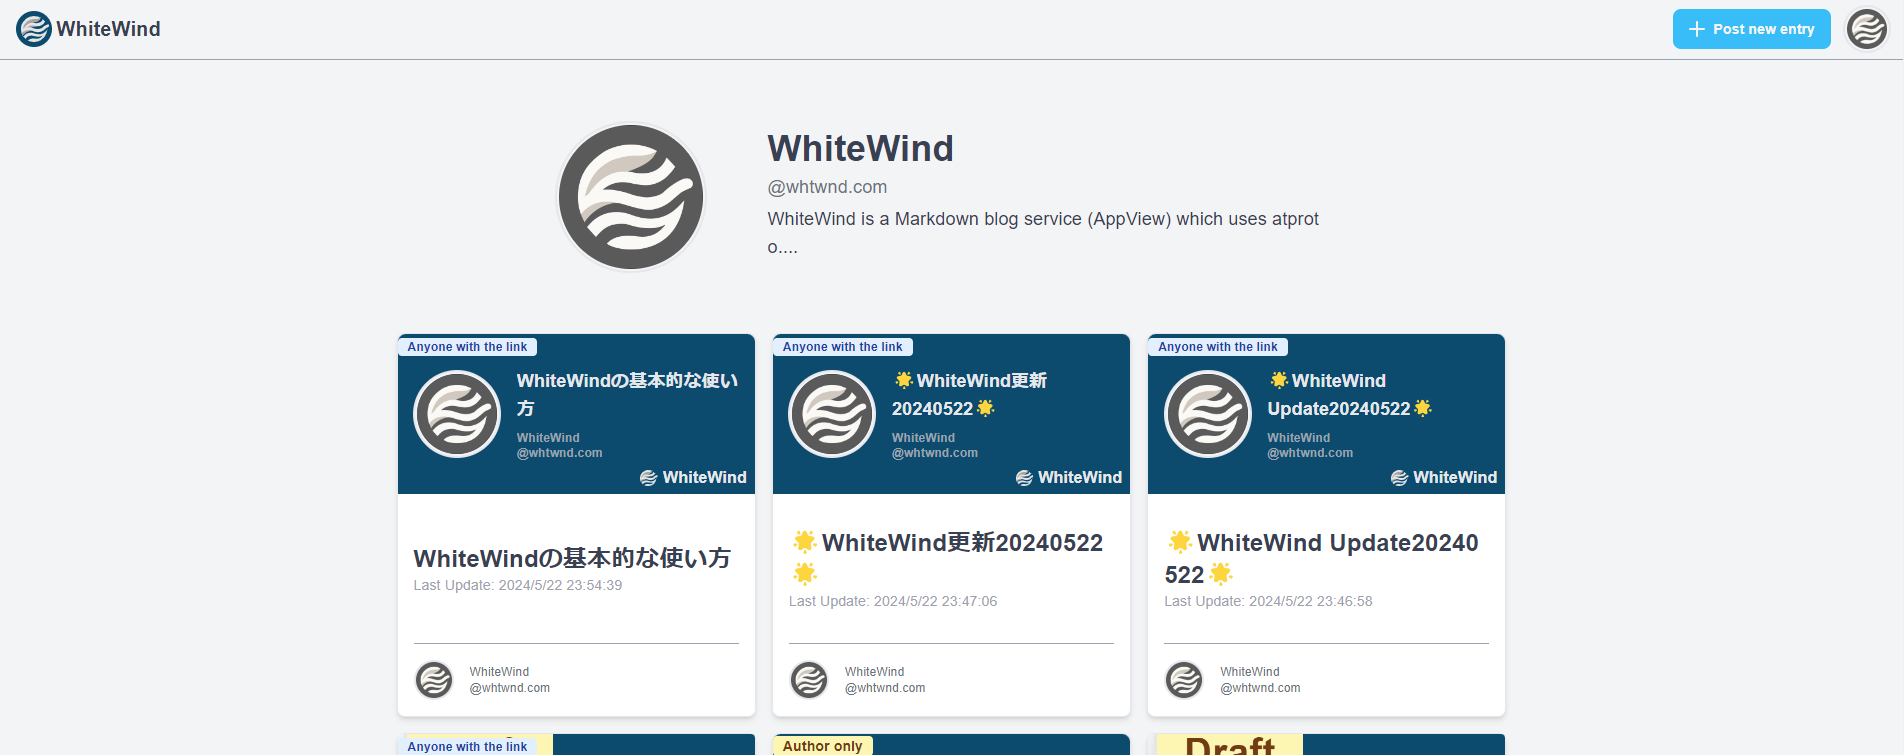Viewport: 1904px width, 755px height.
Task: Click the WhiteWind Update20240522 card banner image
Action: coord(1326,415)
